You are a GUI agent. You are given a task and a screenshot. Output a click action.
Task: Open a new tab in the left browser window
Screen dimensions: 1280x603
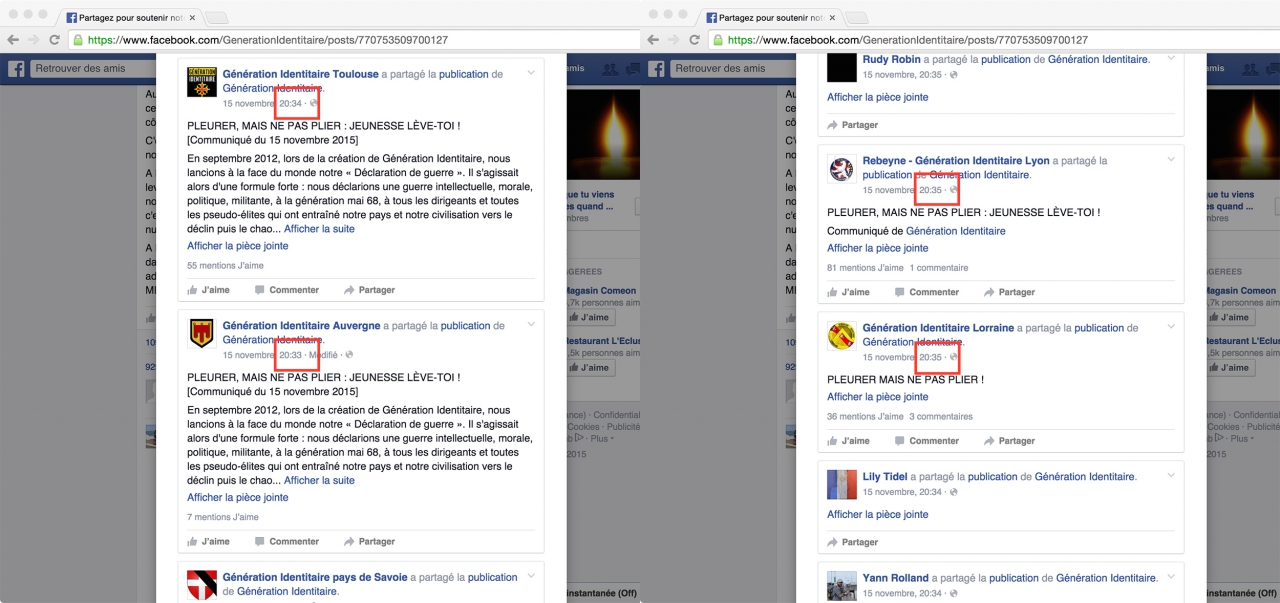(x=217, y=18)
